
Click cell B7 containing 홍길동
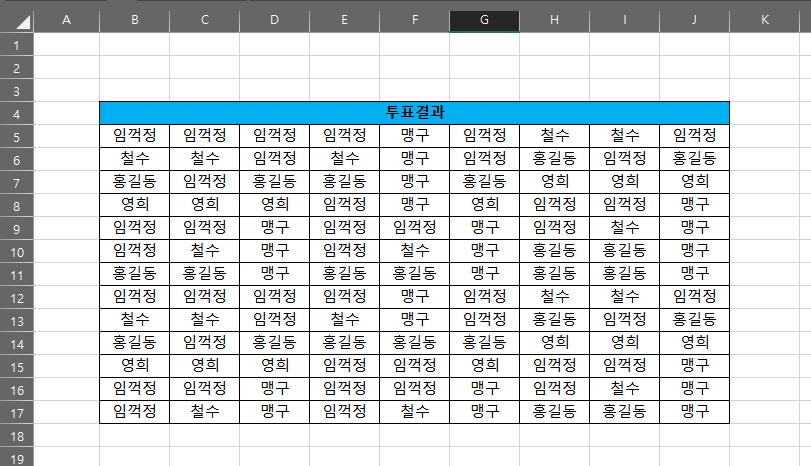point(134,182)
